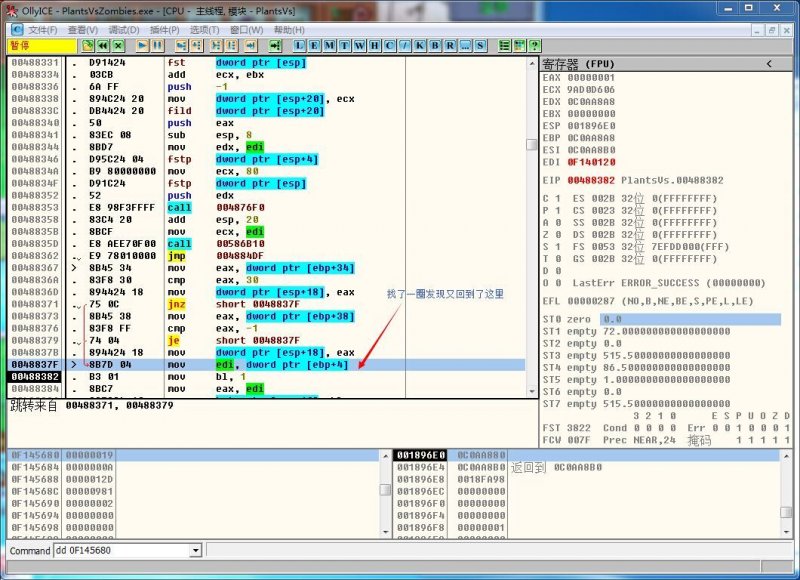The image size is (800, 580).
Task: Select the stack row at 001896E0
Action: pos(586,455)
